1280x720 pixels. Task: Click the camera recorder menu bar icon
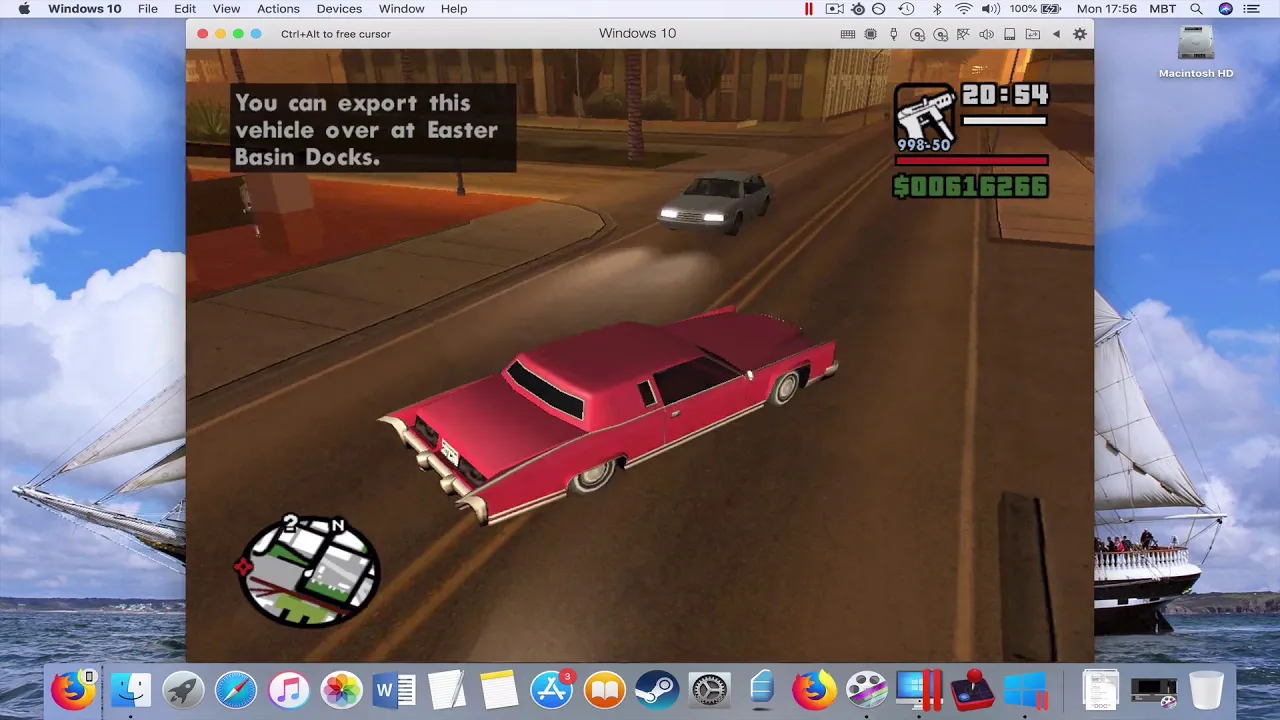pyautogui.click(x=835, y=9)
